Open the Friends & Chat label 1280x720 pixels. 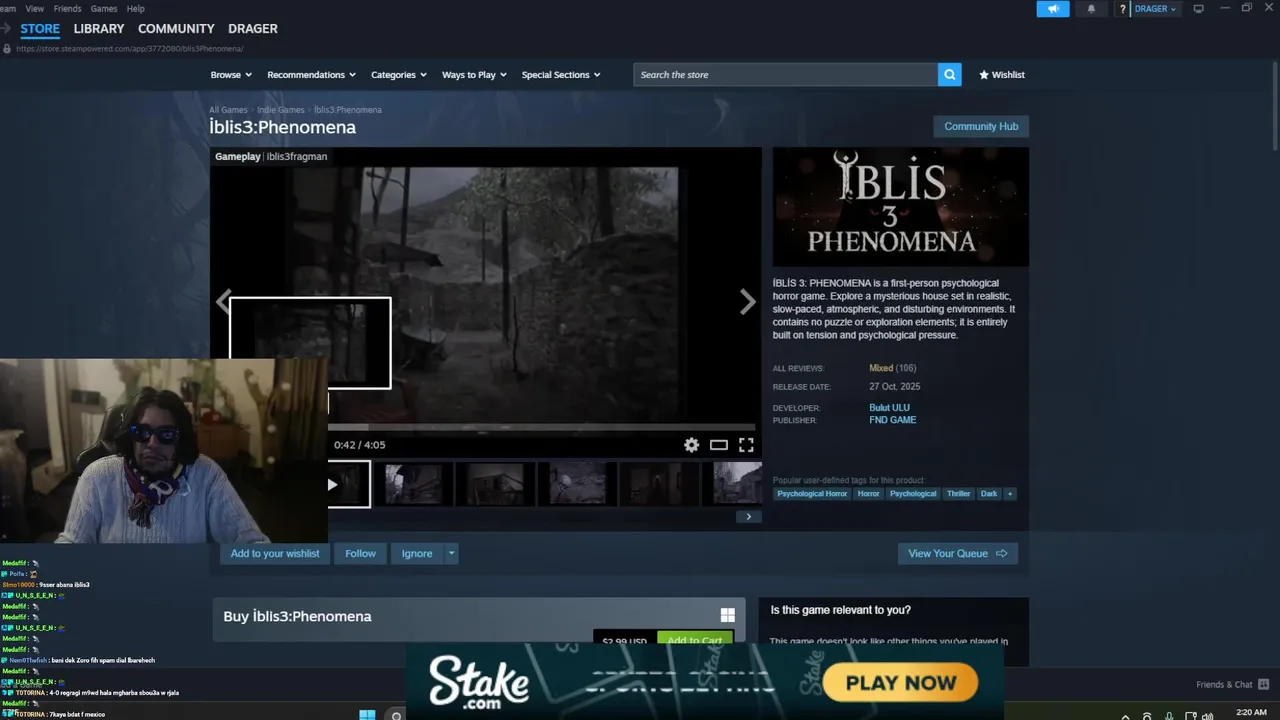pyautogui.click(x=1224, y=685)
